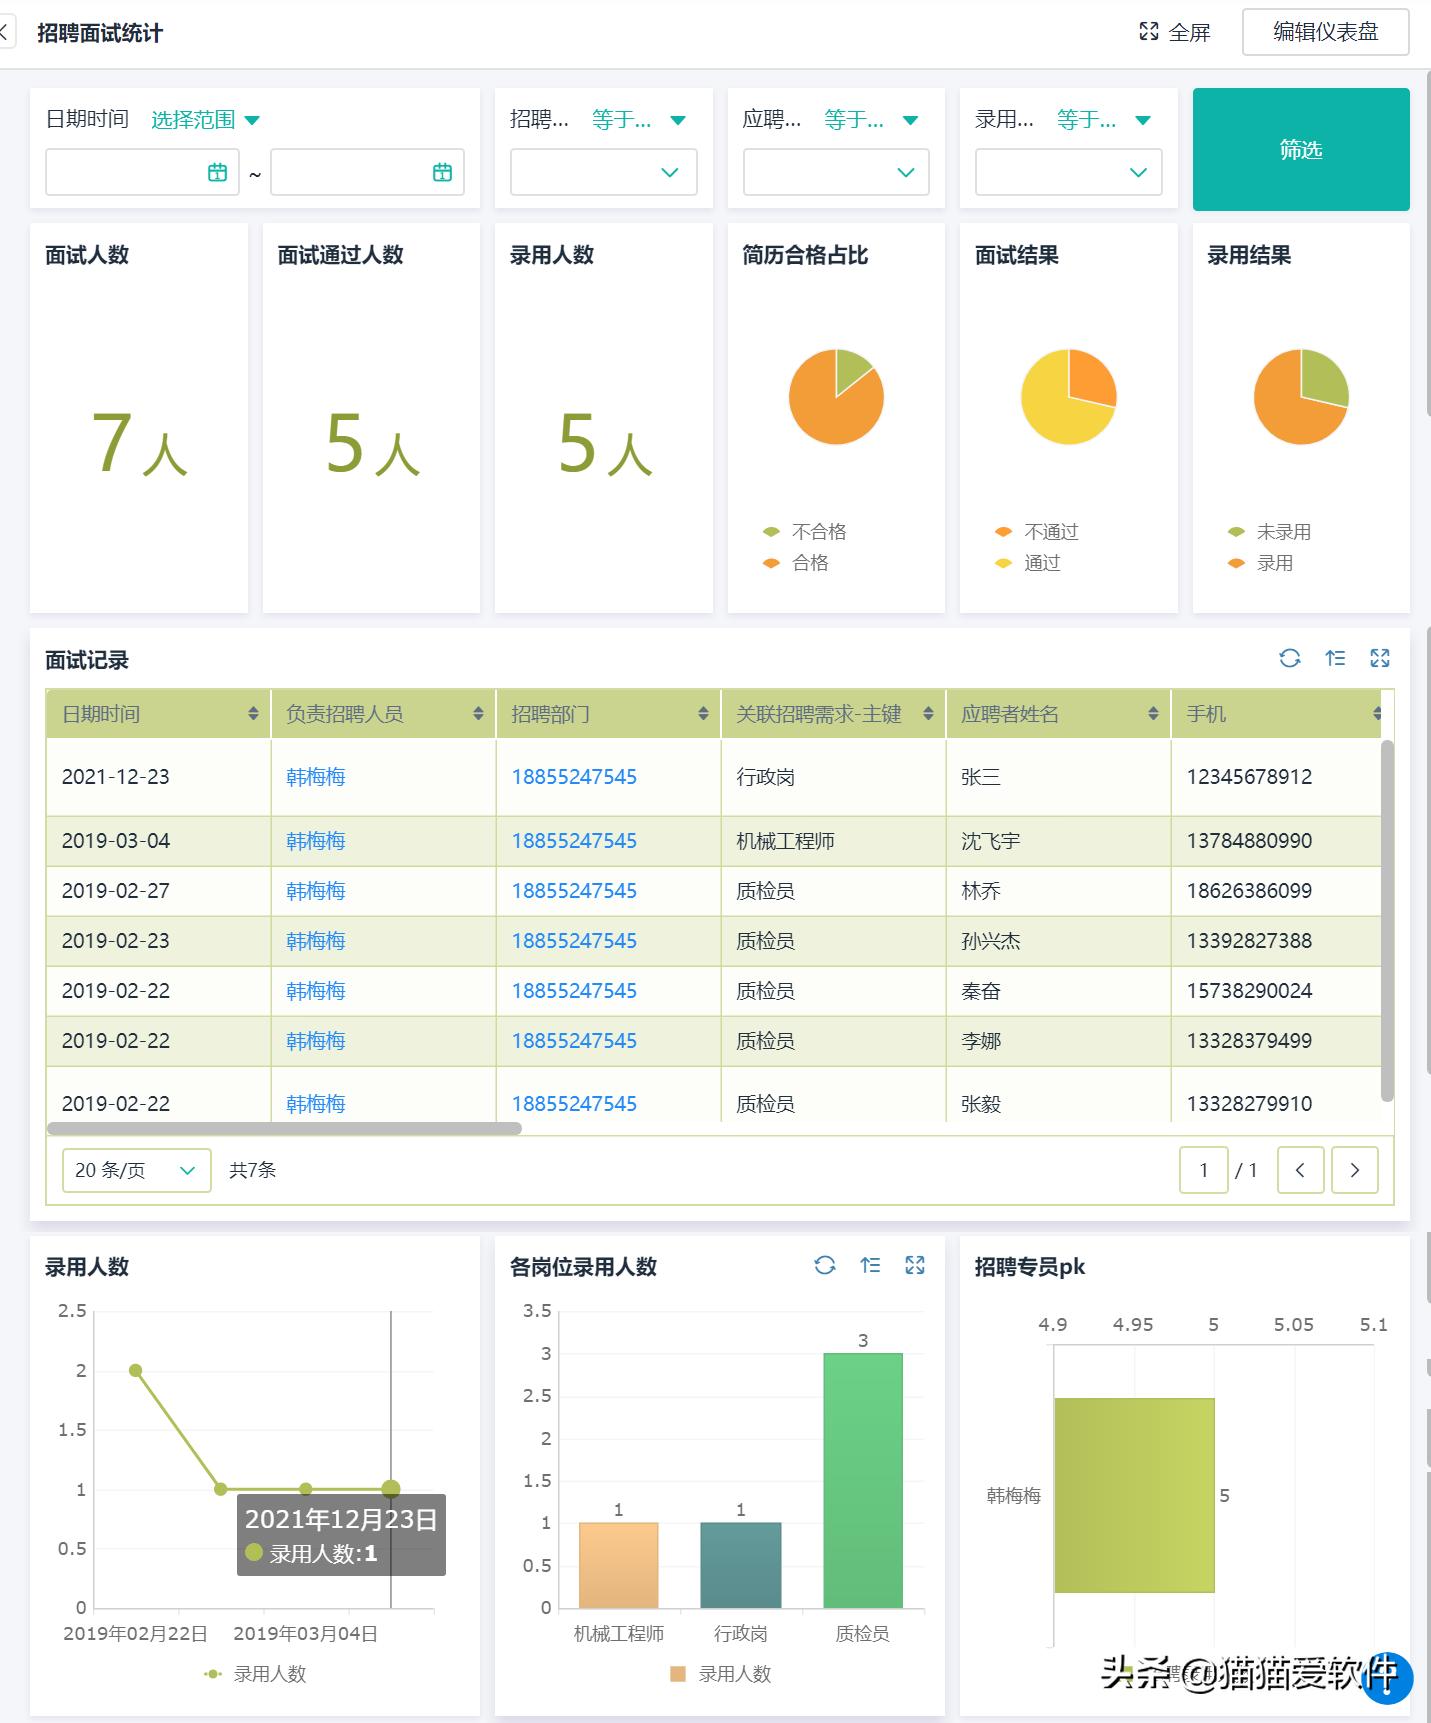Select the cell with phone 13784880990
The image size is (1431, 1723).
(1276, 841)
